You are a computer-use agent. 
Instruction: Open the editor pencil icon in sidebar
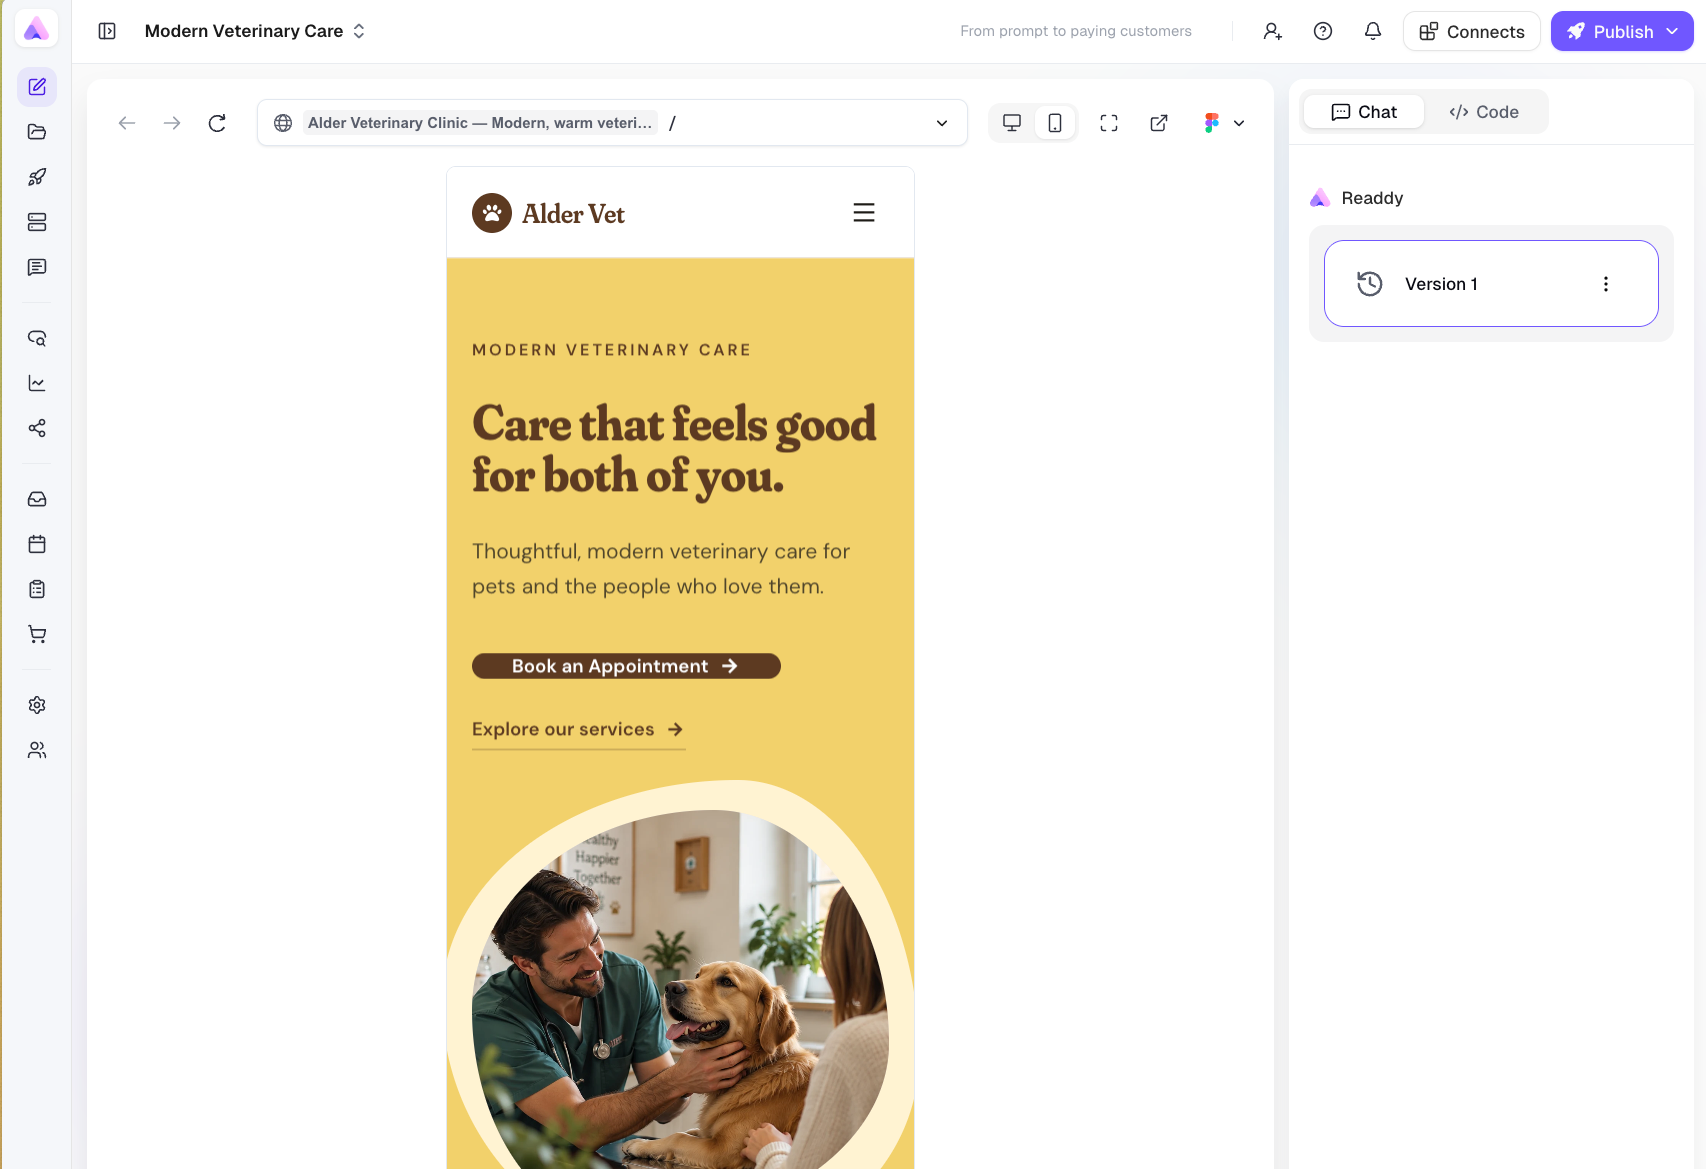click(37, 87)
